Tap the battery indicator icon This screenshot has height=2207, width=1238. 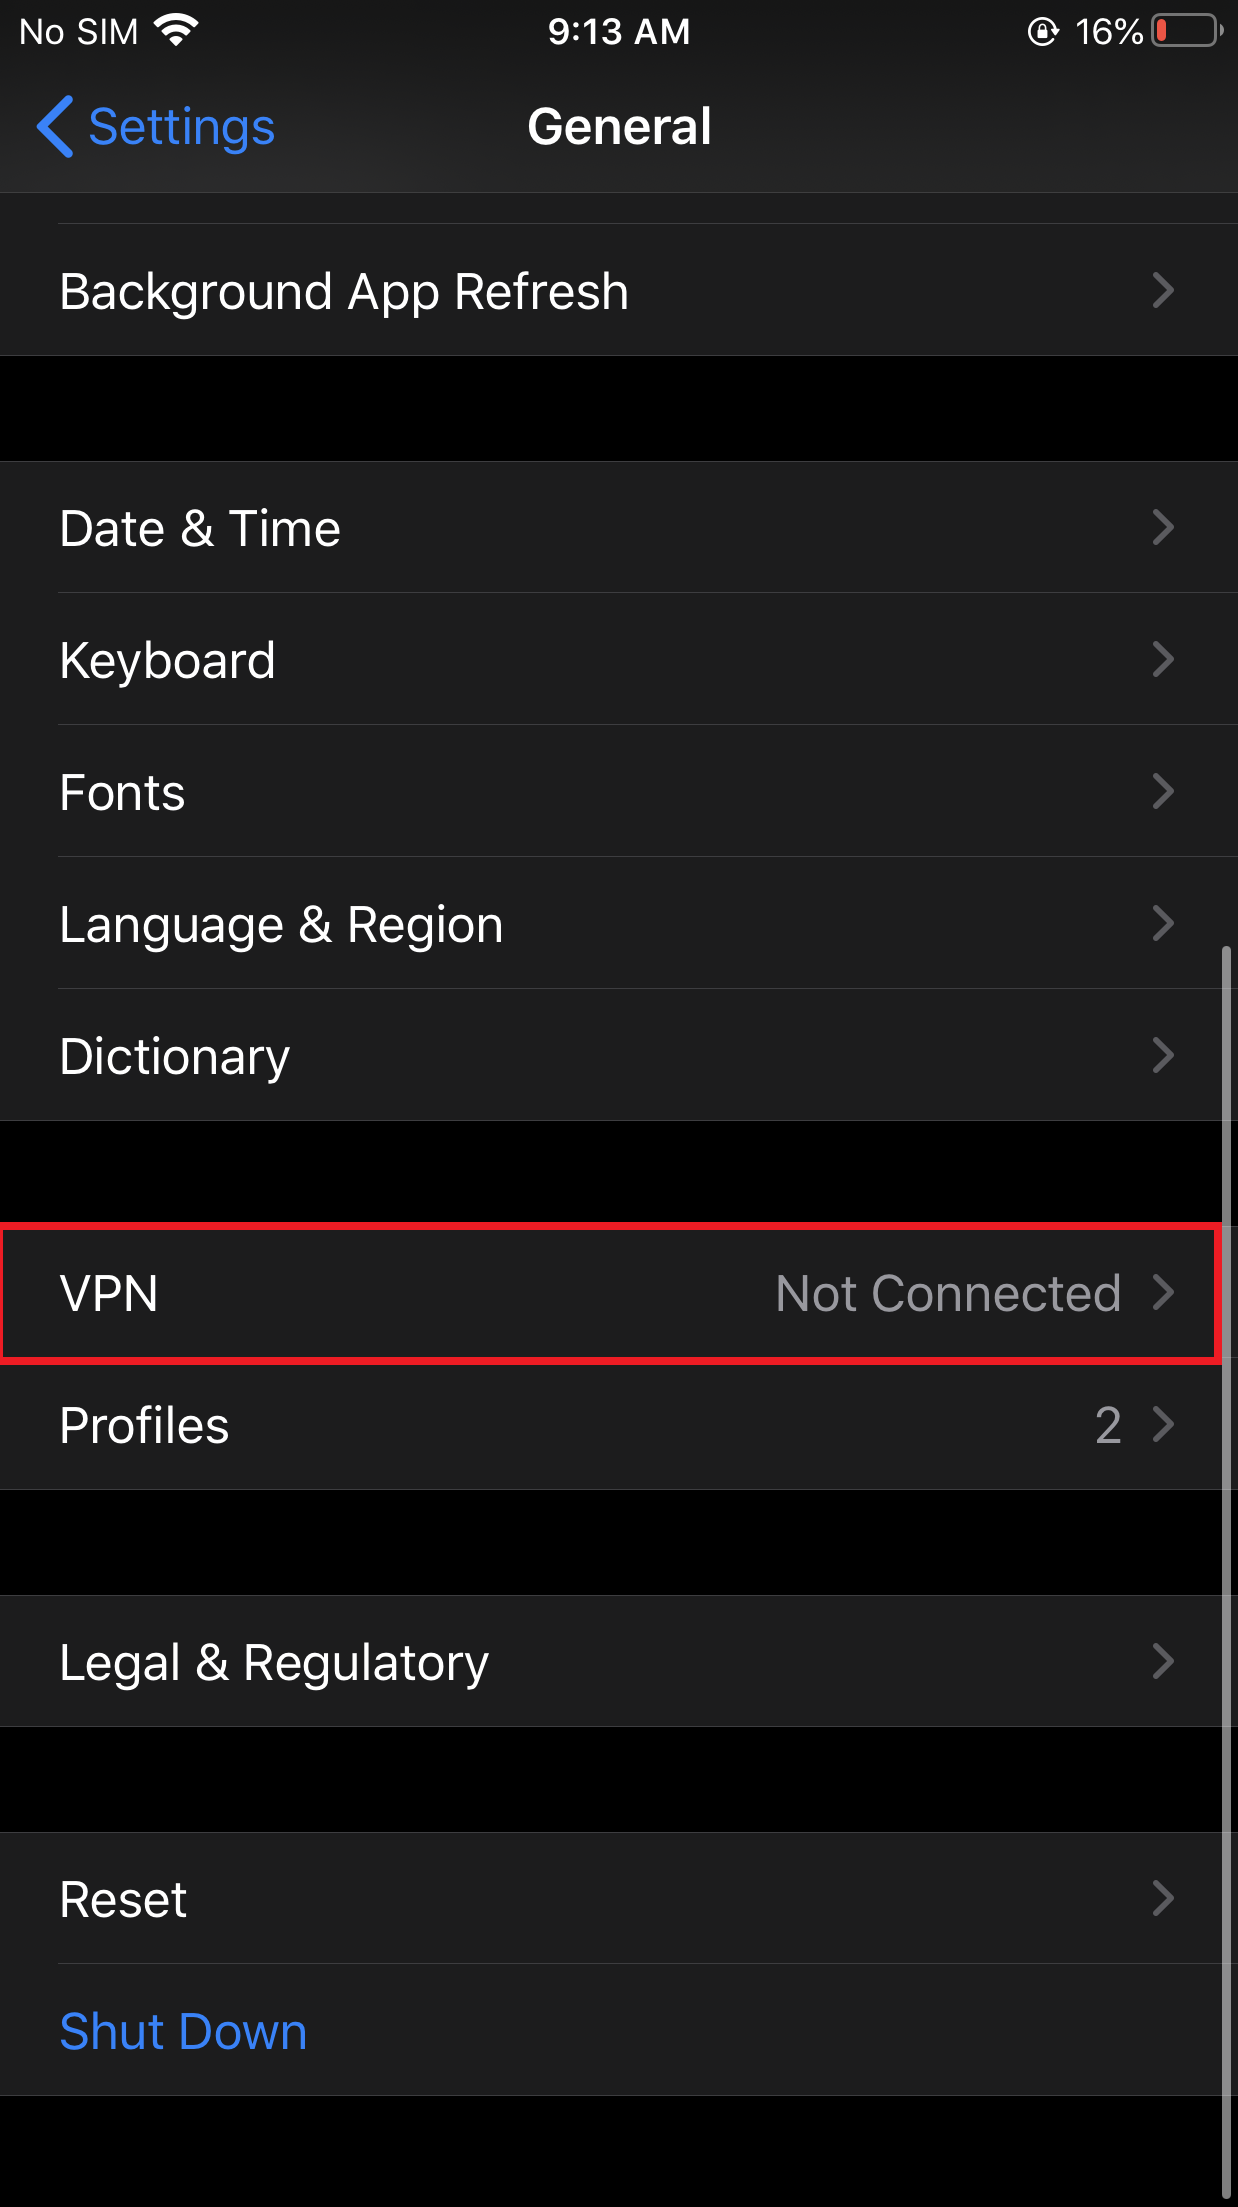(x=1187, y=31)
